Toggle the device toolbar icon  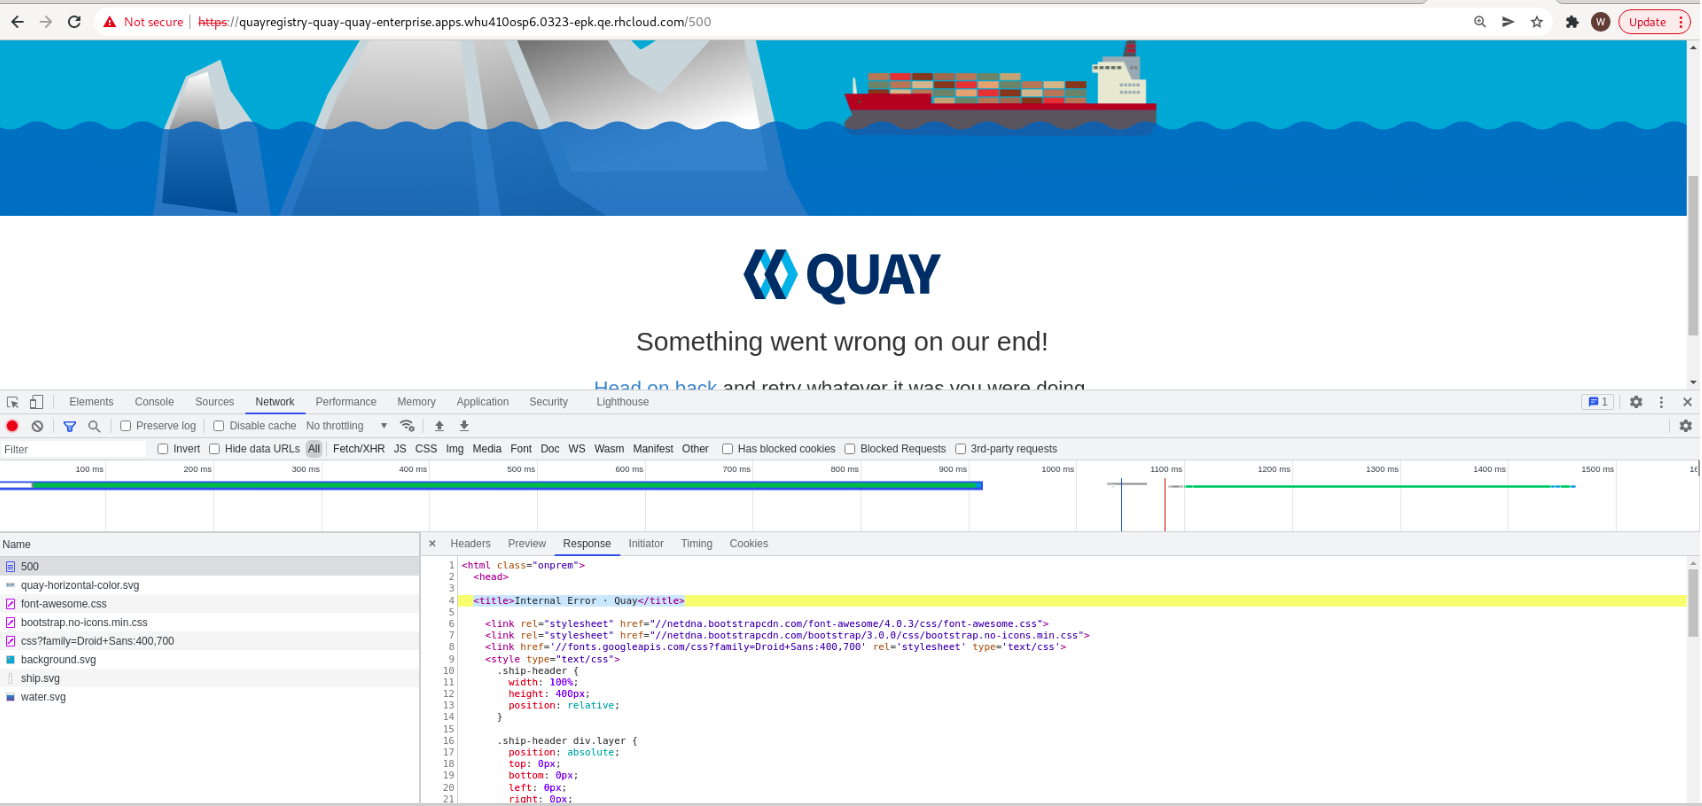point(36,402)
